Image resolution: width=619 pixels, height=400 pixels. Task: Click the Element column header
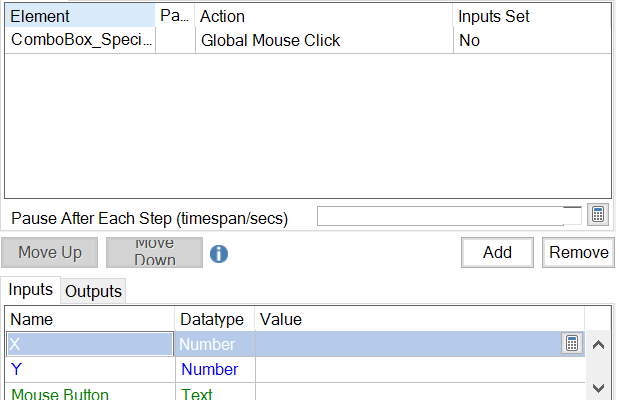coord(81,16)
